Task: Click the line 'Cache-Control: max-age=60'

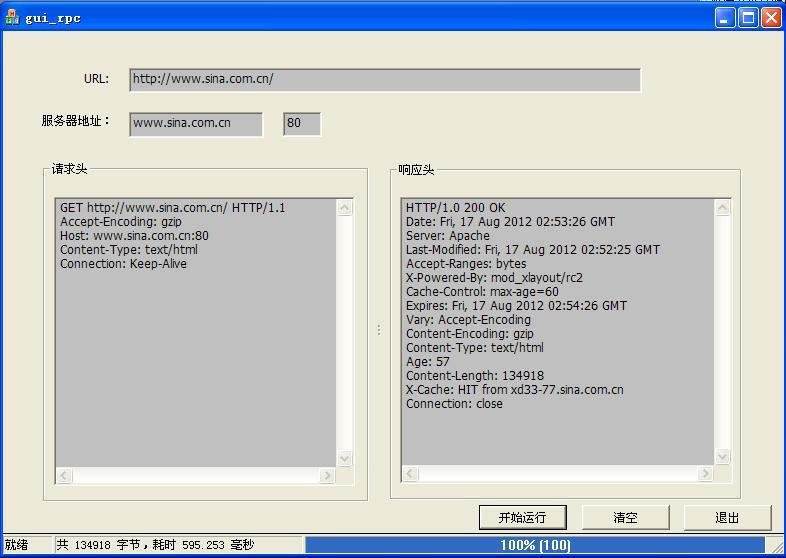Action: coord(482,292)
